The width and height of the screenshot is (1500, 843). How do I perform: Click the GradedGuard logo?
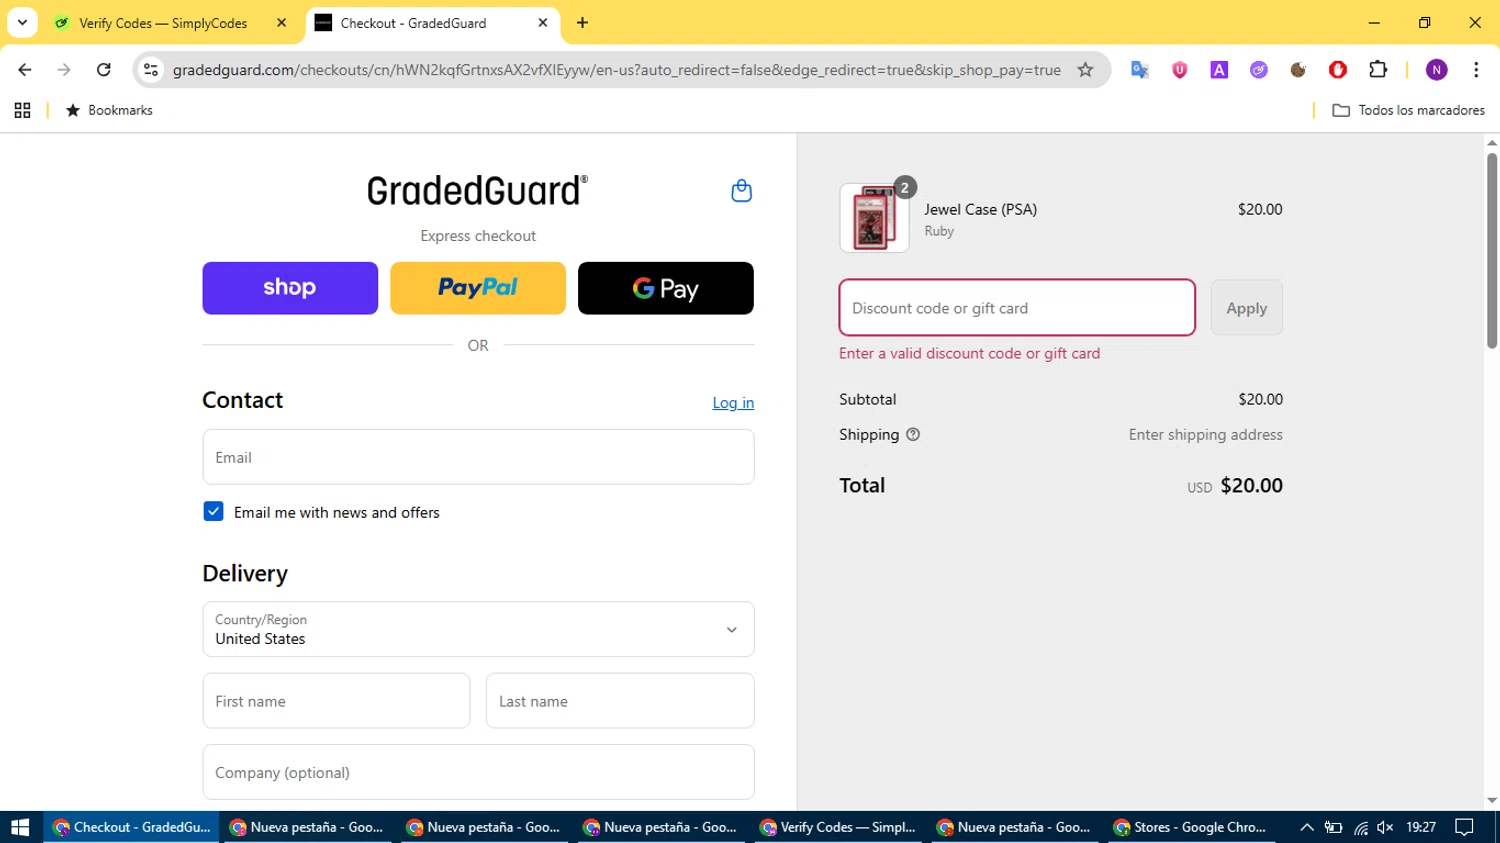[478, 190]
